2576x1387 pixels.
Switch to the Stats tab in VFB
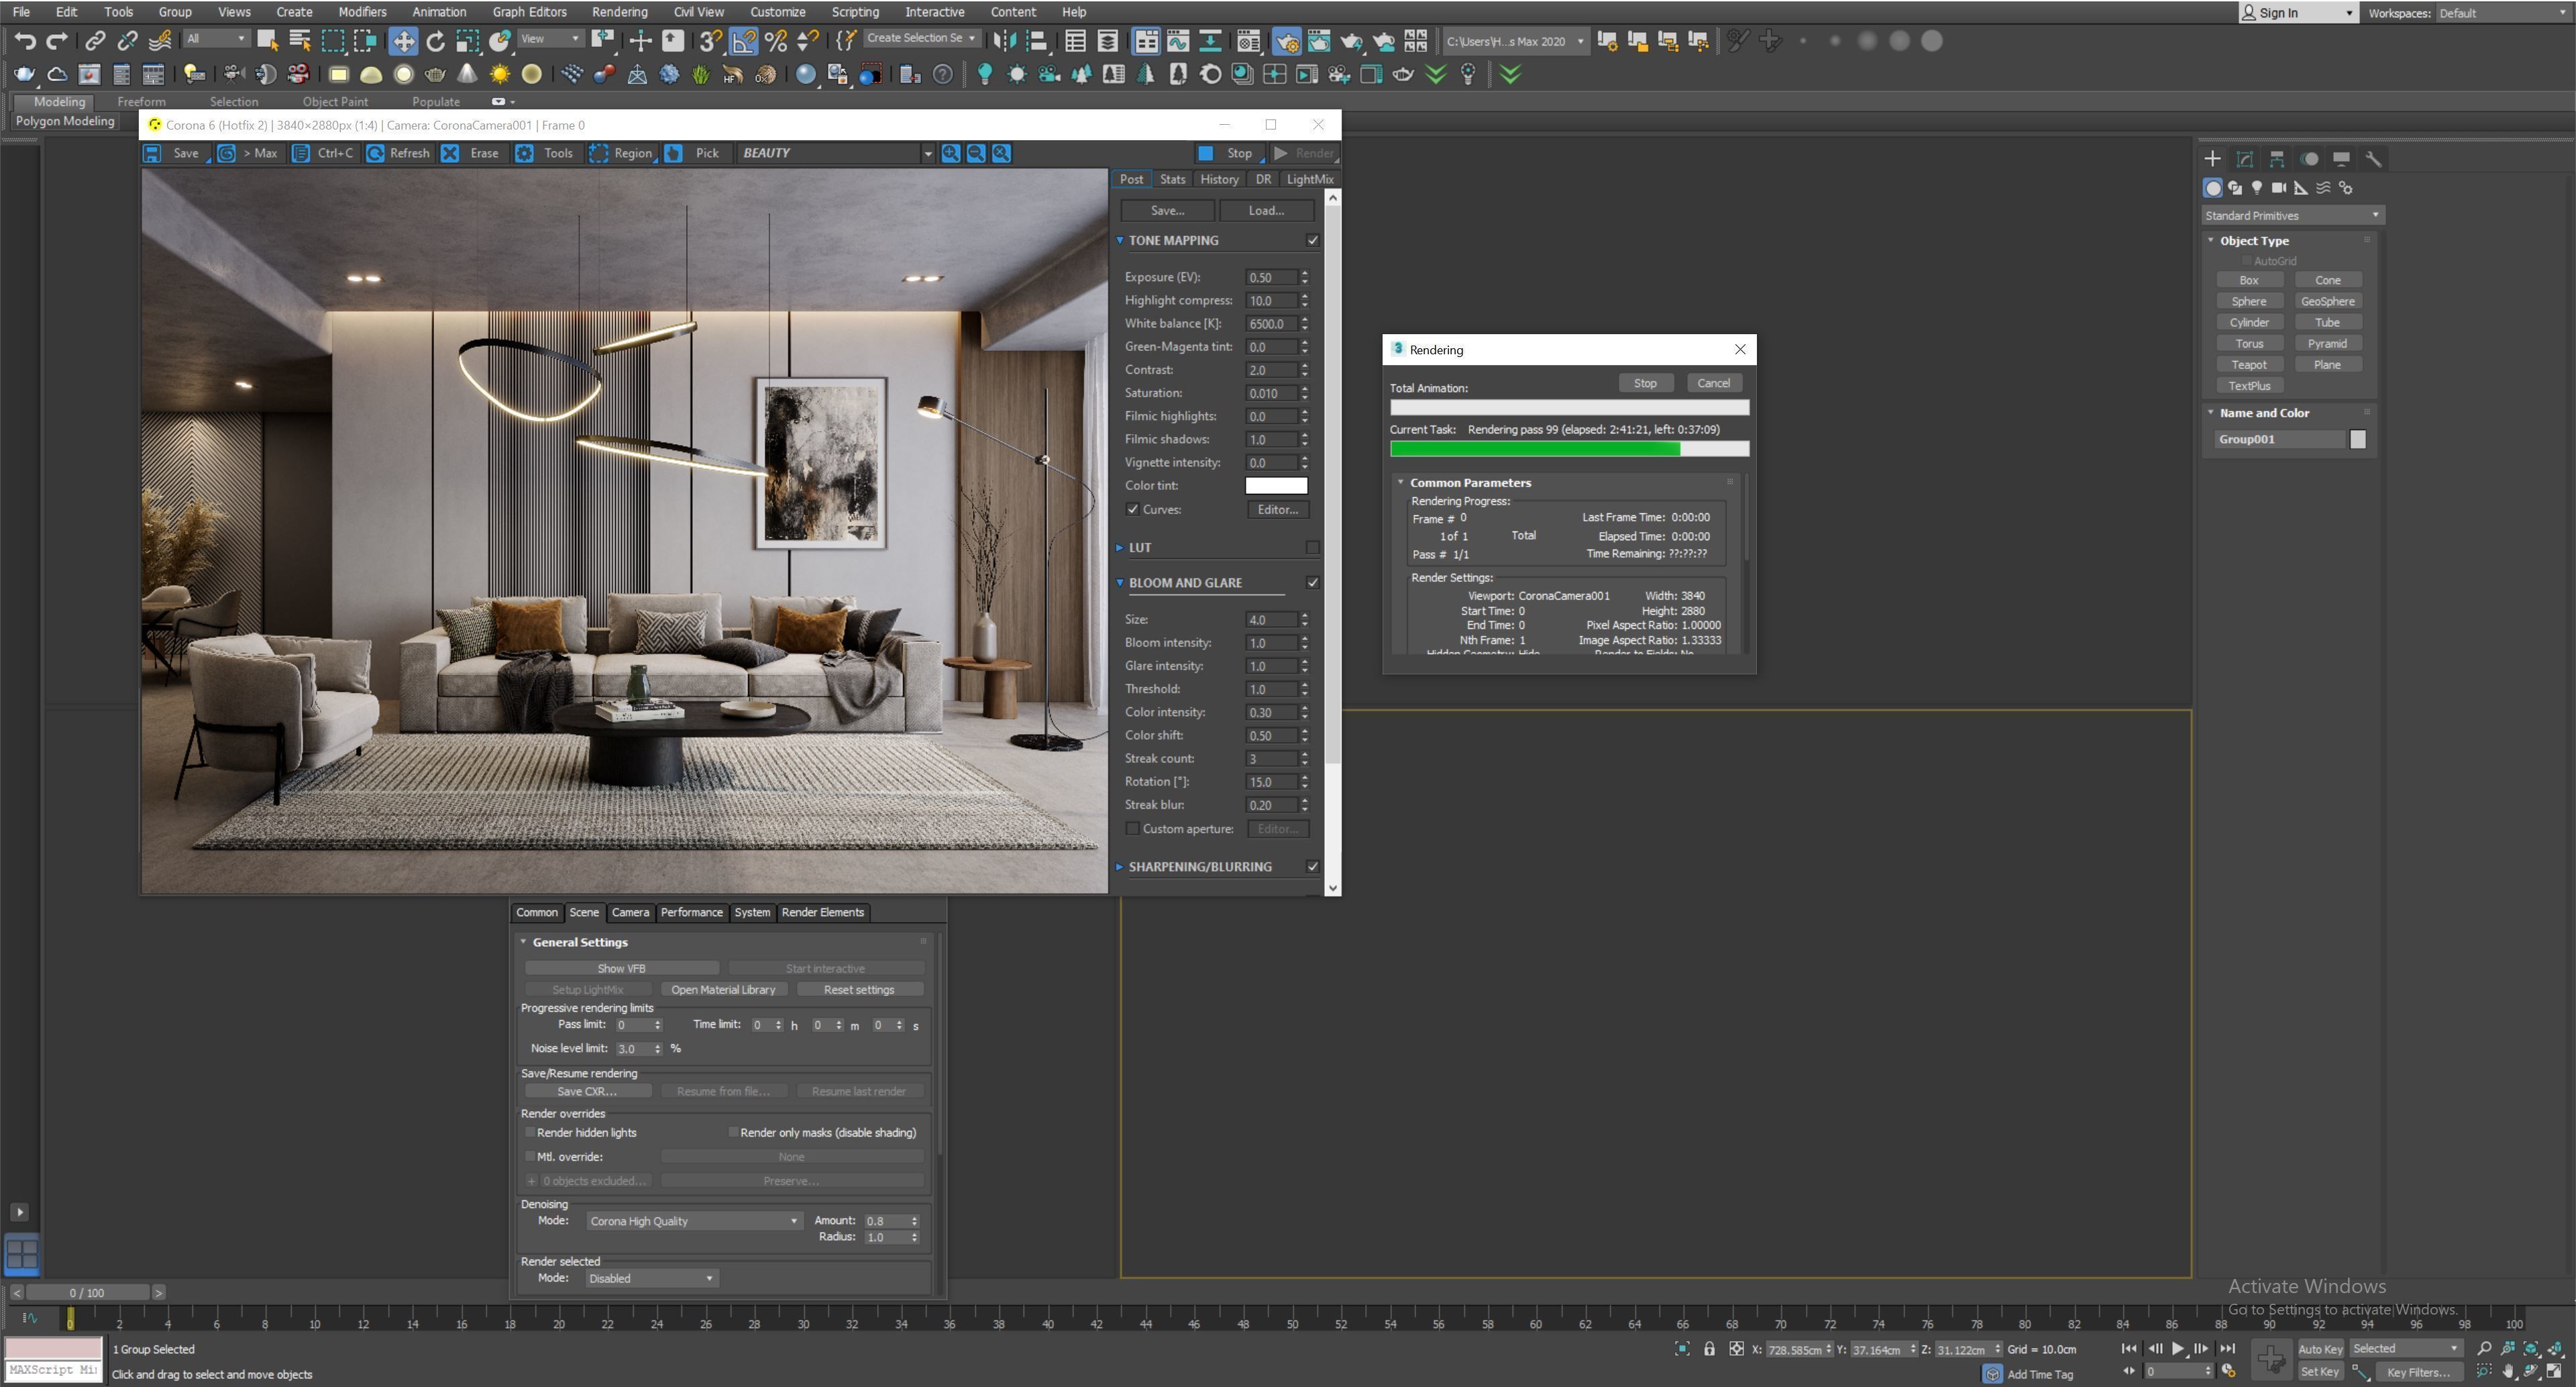pos(1172,179)
